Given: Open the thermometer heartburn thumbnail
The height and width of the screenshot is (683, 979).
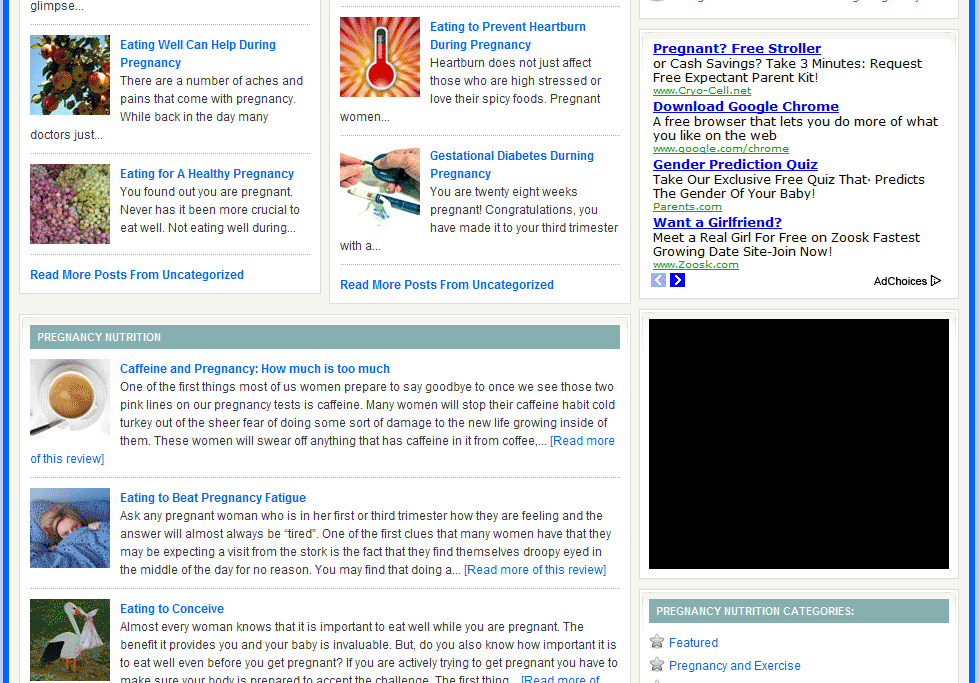Looking at the screenshot, I should point(380,57).
